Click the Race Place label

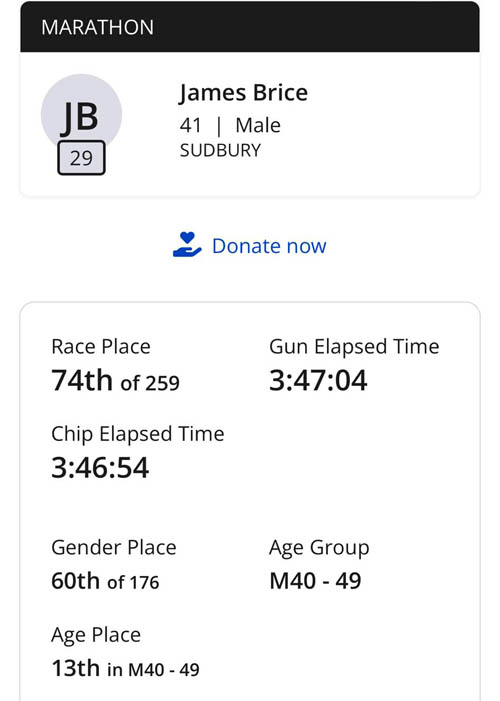point(101,347)
